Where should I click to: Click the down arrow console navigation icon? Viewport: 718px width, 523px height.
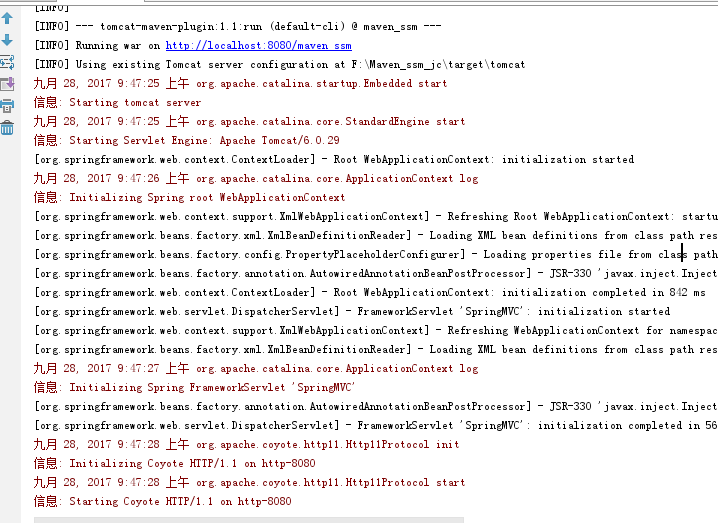click(7, 40)
